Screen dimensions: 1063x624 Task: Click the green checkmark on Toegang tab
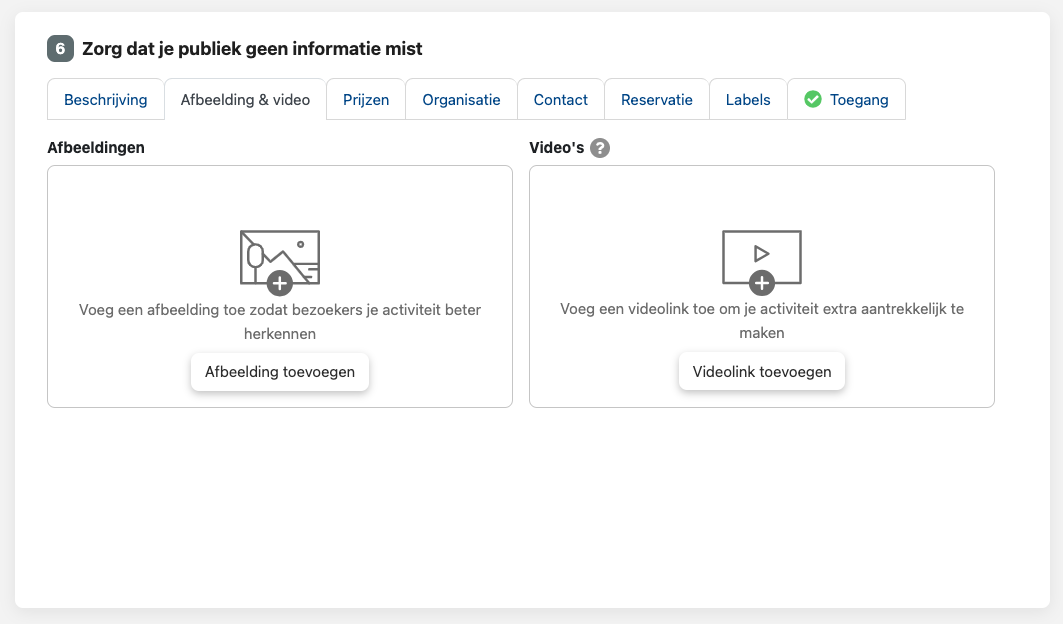pyautogui.click(x=813, y=99)
